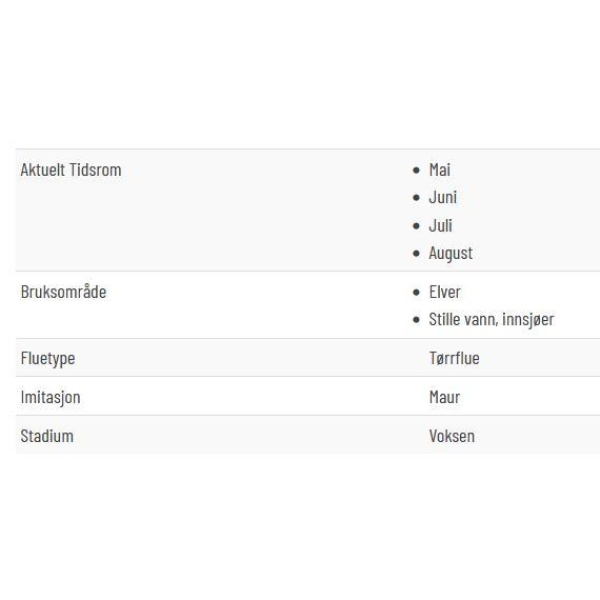Image resolution: width=600 pixels, height=600 pixels.
Task: Click the bullet beside Mai
Action: (416, 170)
